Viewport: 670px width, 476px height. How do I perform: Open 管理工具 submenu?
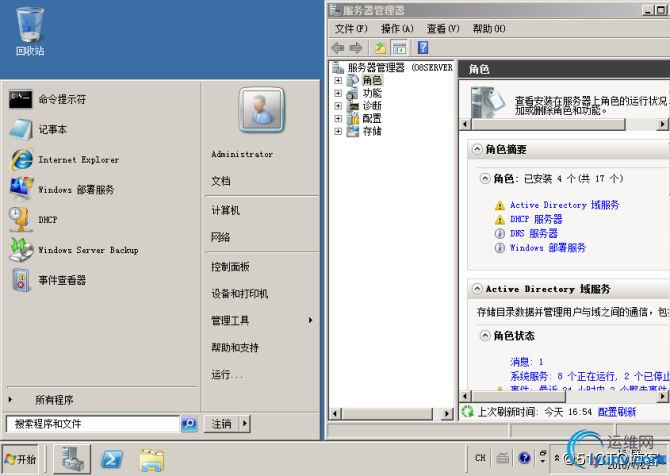click(x=262, y=320)
